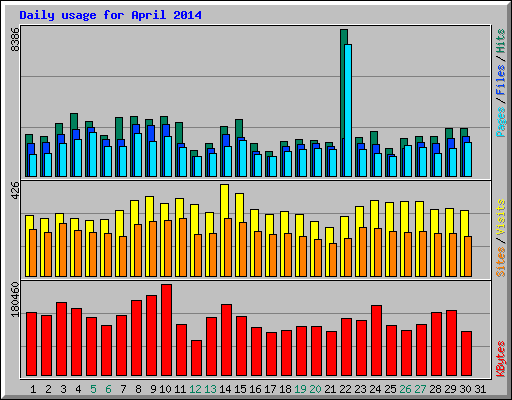Screen dimensions: 512x400
Task: Click the red KBytes bar for day 24
Action: click(377, 340)
